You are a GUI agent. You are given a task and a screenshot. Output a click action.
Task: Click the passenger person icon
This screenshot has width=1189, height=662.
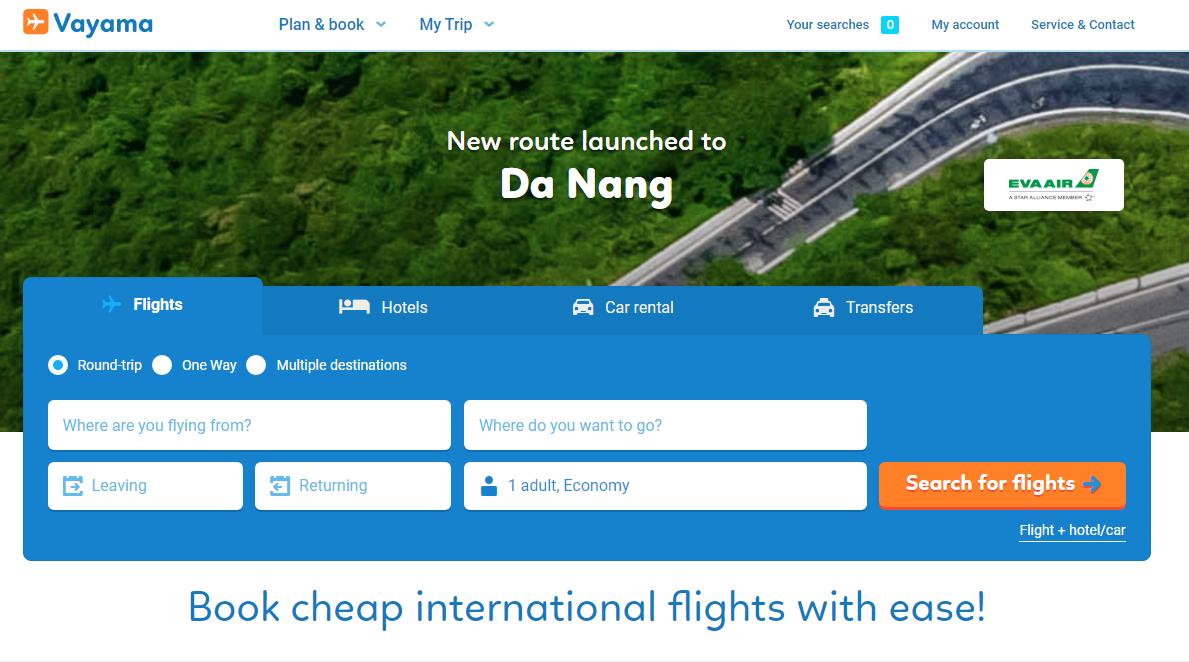click(489, 485)
